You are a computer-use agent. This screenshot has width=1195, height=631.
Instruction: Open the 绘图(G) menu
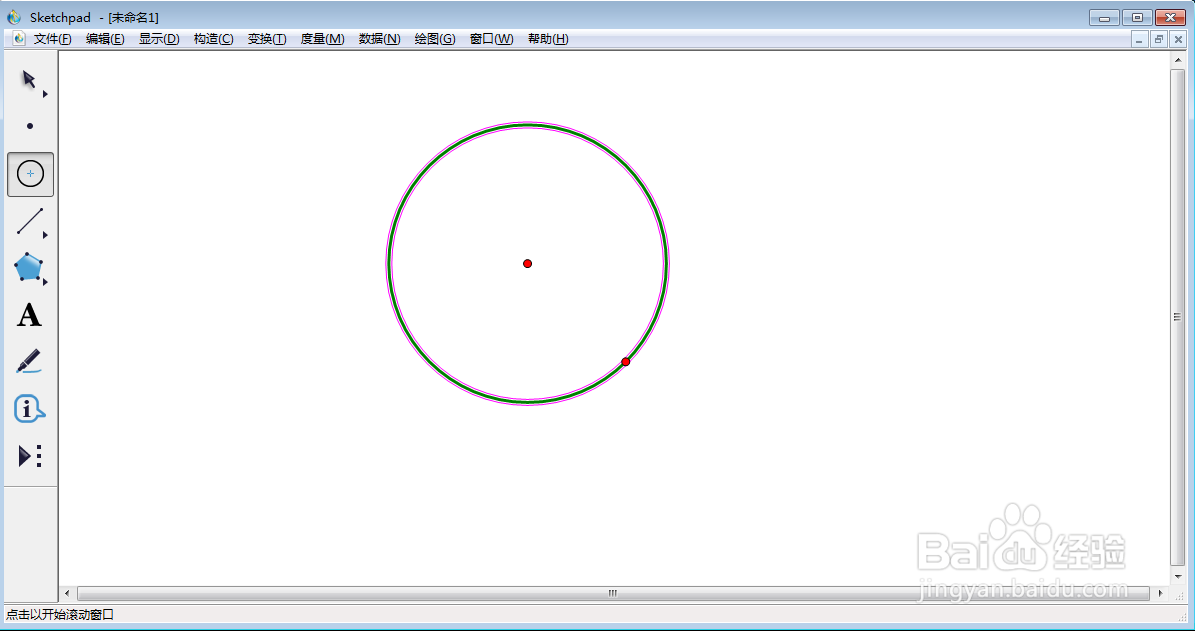coord(434,39)
